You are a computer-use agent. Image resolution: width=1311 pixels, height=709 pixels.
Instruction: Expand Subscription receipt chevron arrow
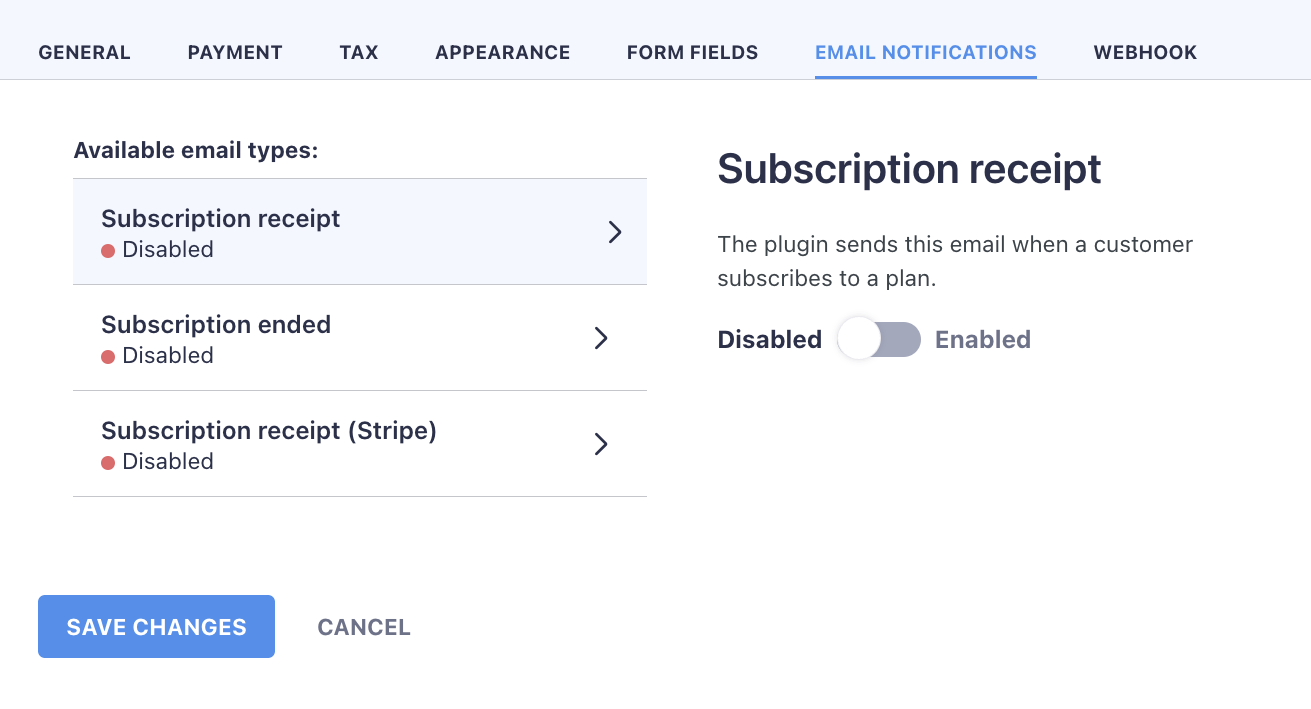pyautogui.click(x=615, y=232)
